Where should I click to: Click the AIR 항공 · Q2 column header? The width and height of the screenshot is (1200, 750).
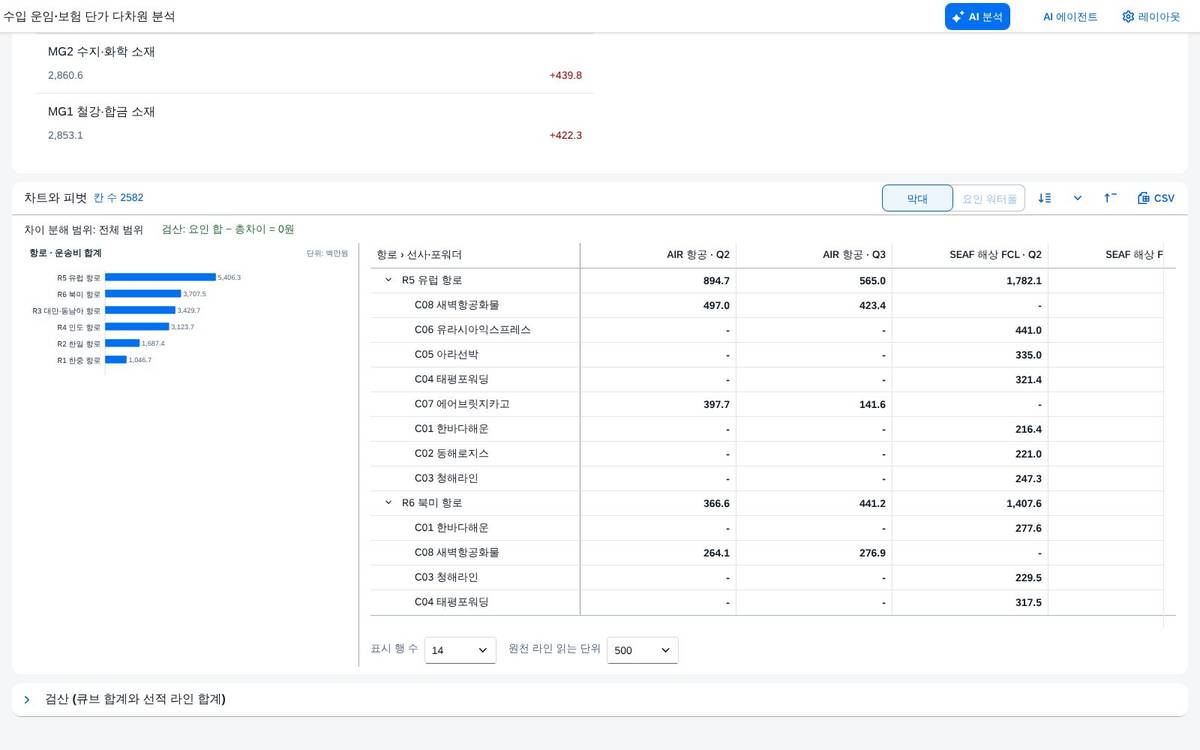tap(658, 255)
